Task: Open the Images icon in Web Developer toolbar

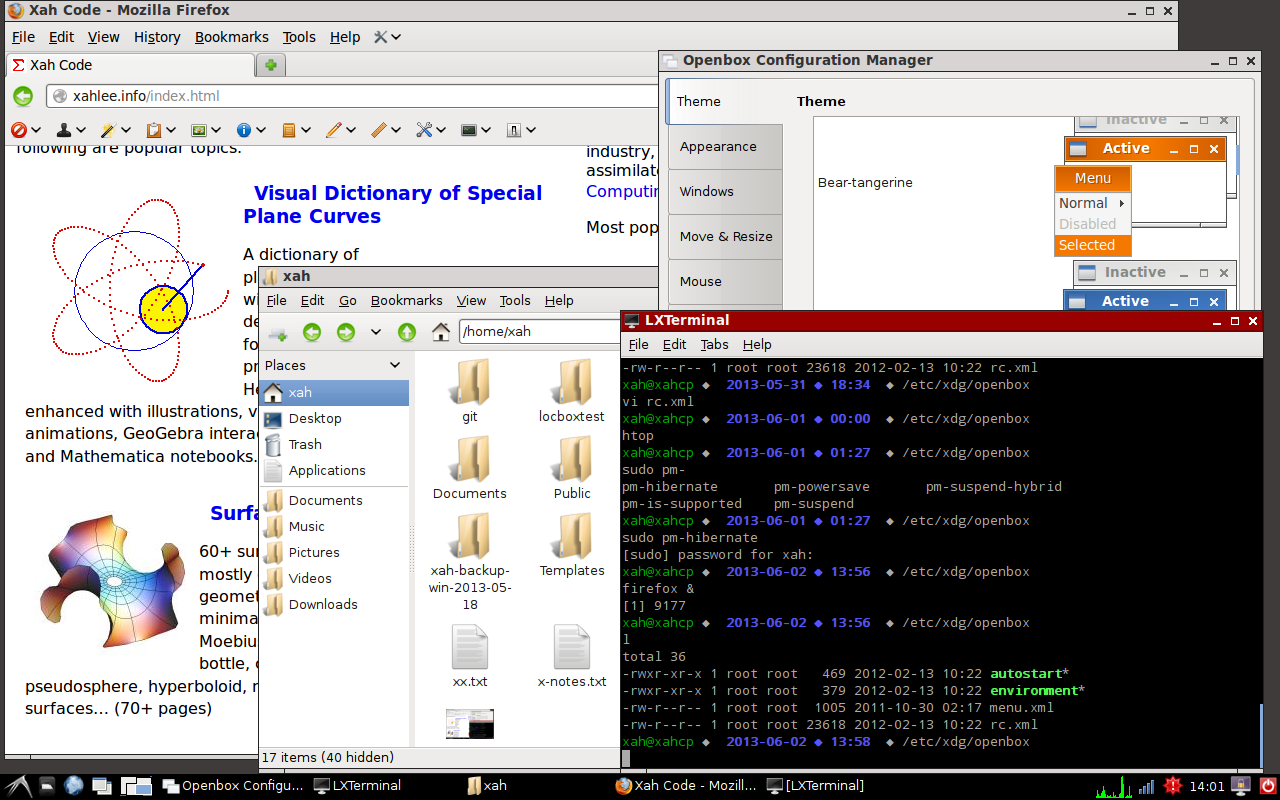Action: (x=199, y=130)
